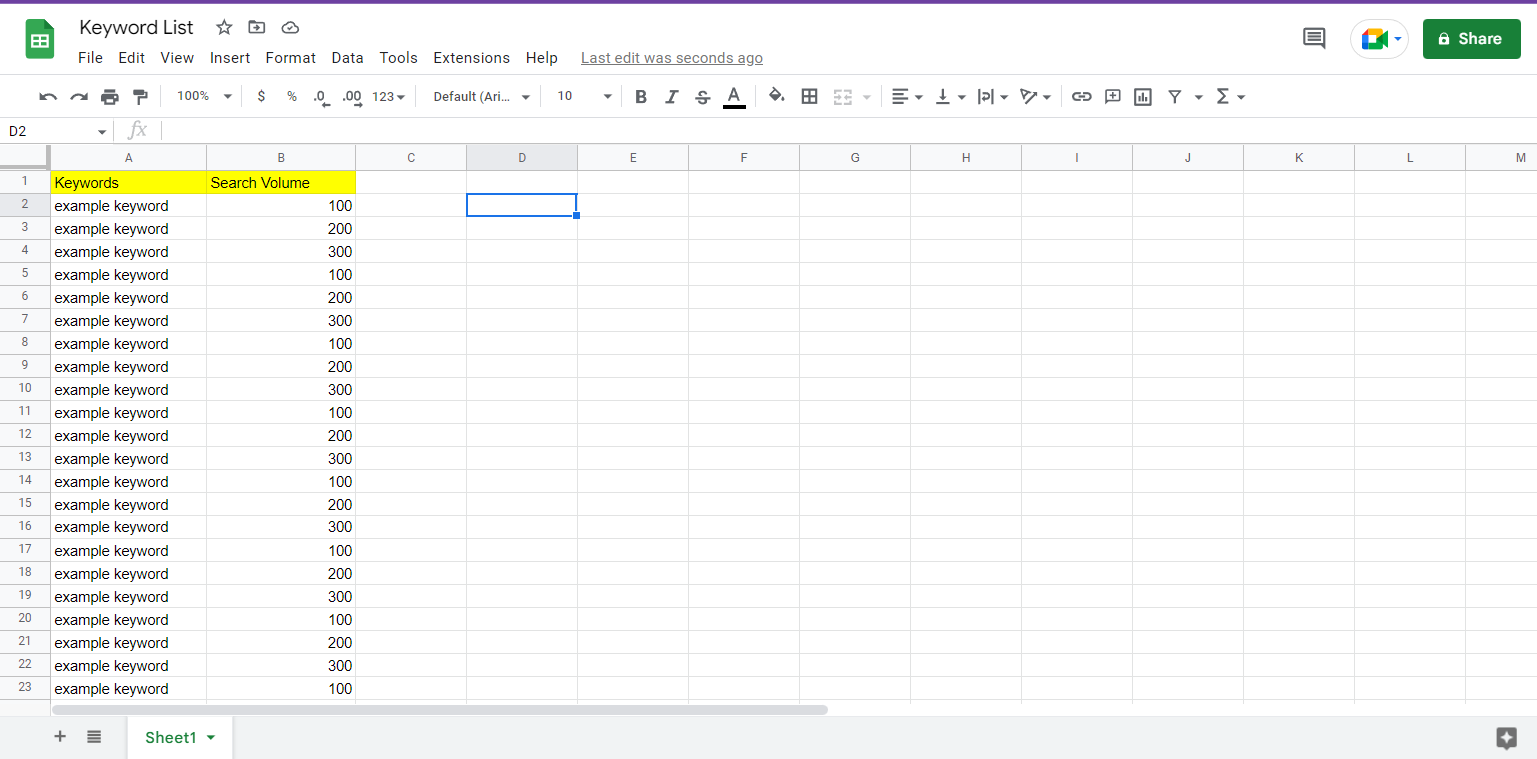The height and width of the screenshot is (759, 1537).
Task: Select column D header
Action: click(522, 157)
